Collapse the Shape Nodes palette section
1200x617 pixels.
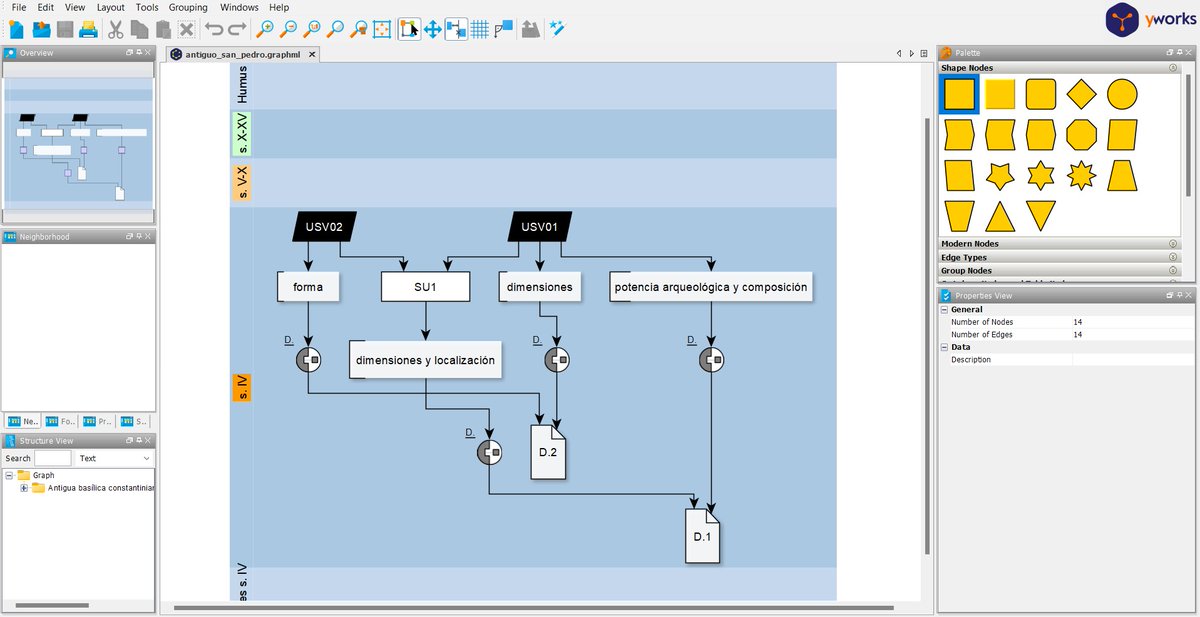click(x=1173, y=68)
